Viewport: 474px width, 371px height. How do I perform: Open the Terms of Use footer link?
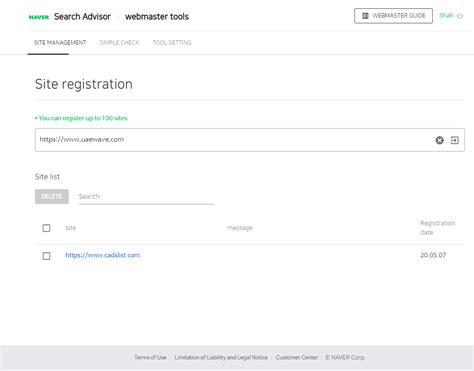click(x=150, y=357)
